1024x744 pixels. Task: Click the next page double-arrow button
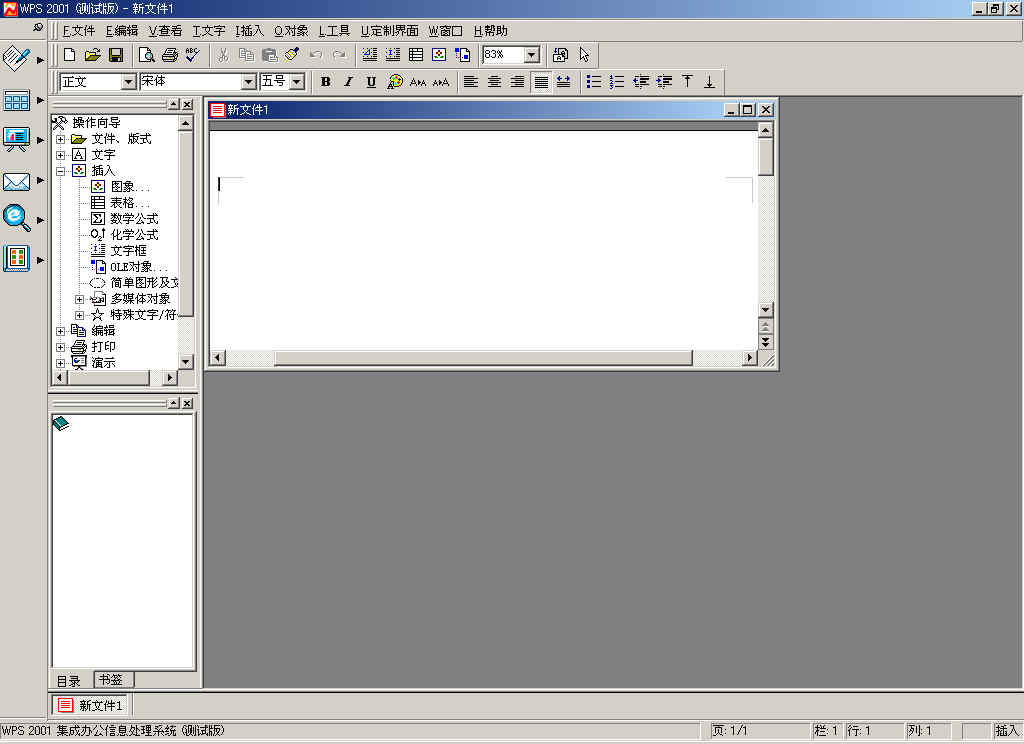pyautogui.click(x=765, y=342)
